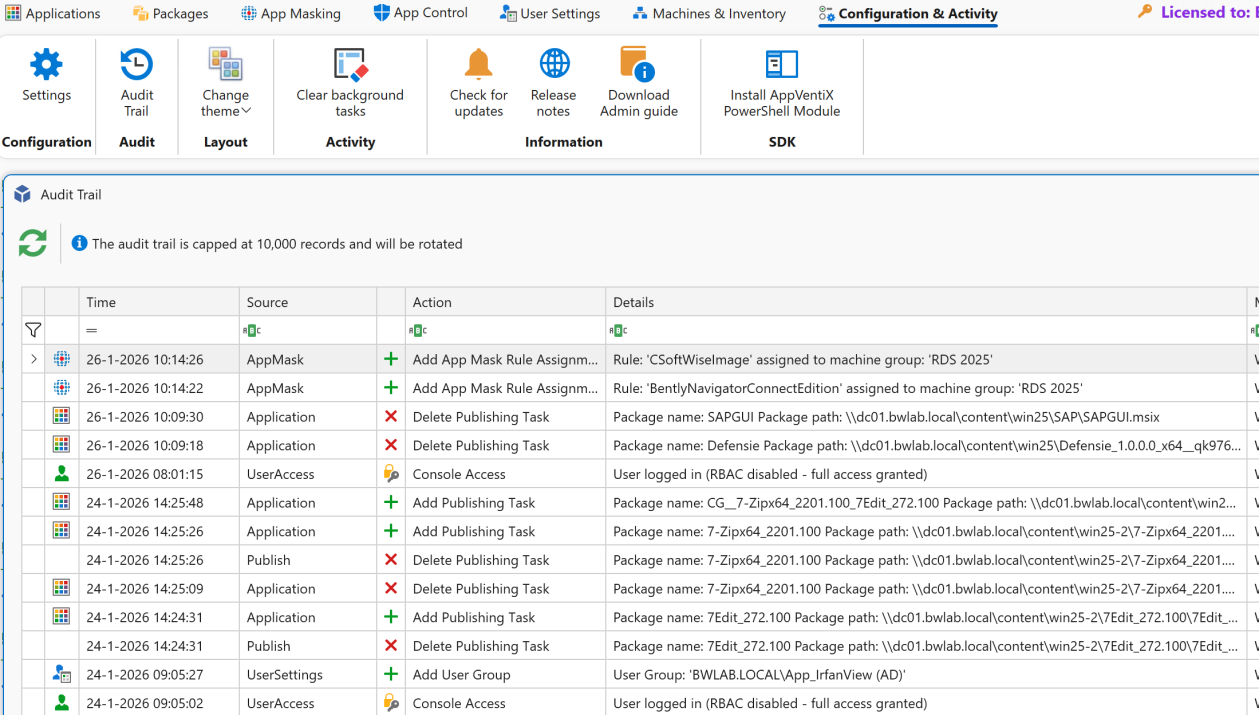Switch to the Machines & Inventory tab
The height and width of the screenshot is (715, 1259).
(x=709, y=13)
